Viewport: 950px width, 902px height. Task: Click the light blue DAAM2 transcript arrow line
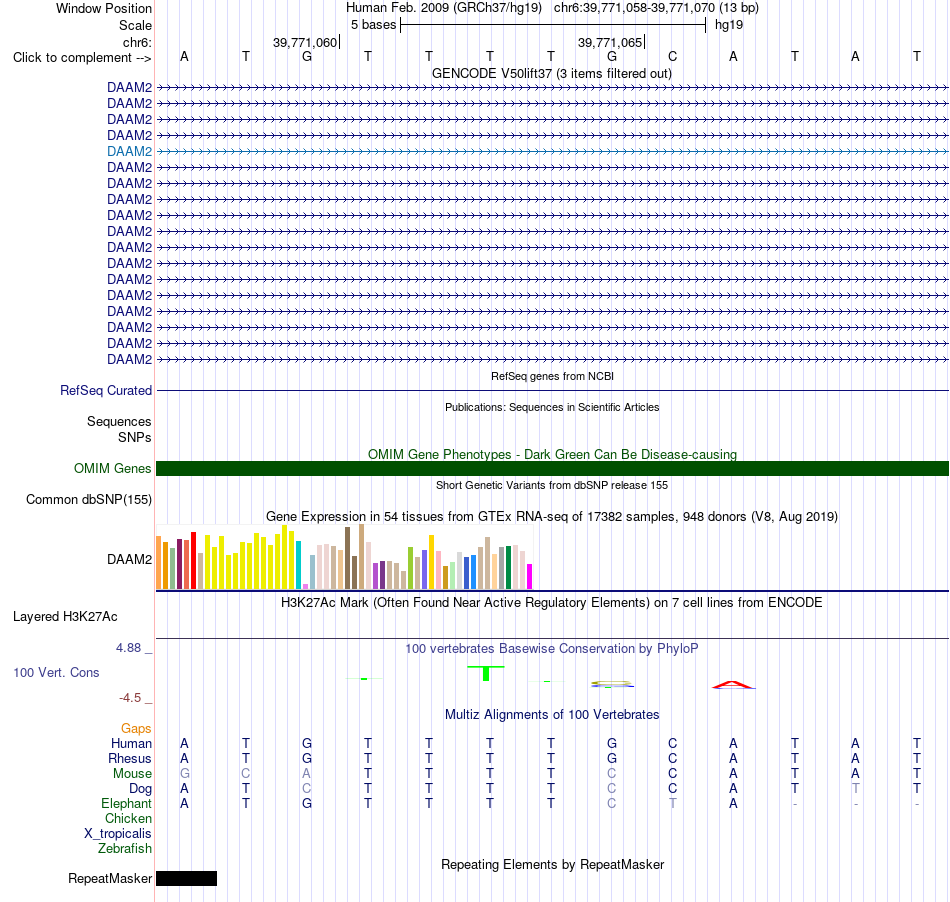(552, 151)
